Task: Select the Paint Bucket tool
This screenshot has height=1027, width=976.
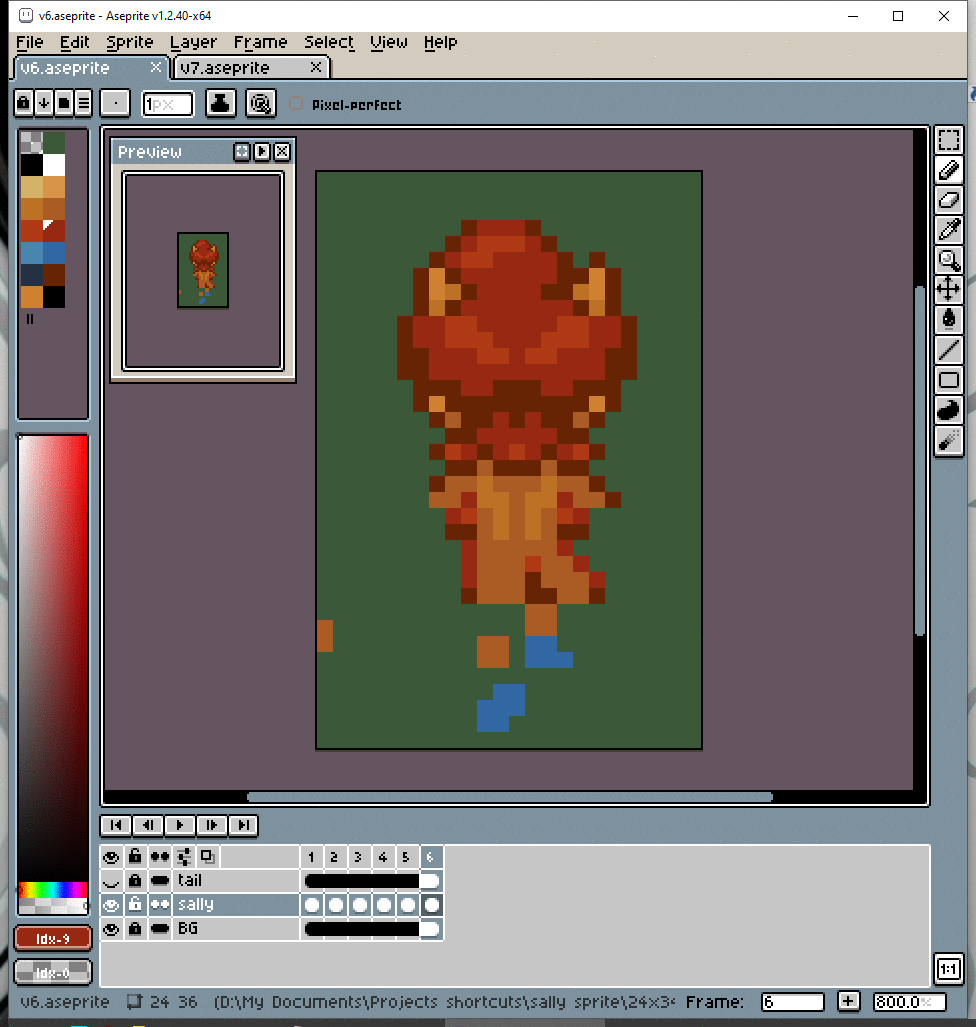Action: 948,320
